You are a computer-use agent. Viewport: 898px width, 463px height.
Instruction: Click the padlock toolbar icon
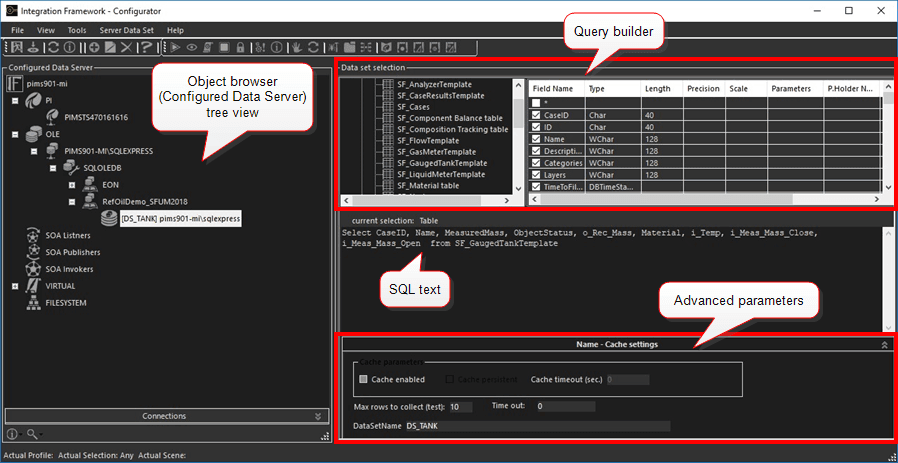tap(241, 48)
